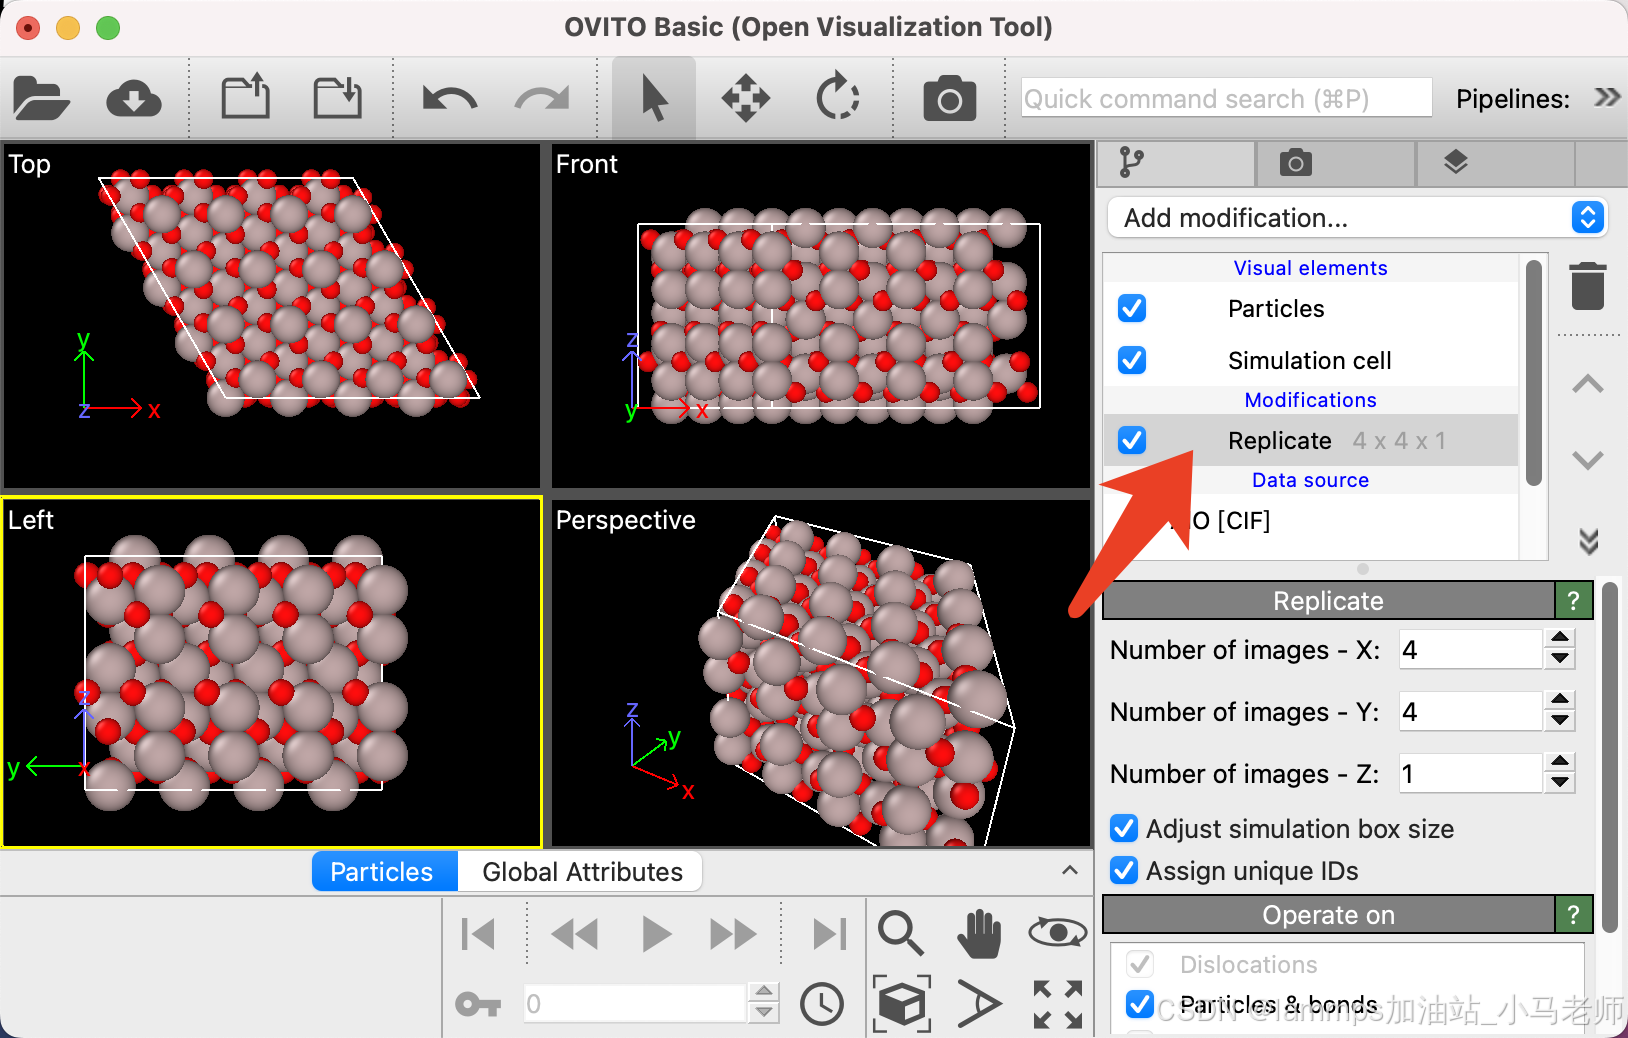The image size is (1628, 1038).
Task: Move modifier up in pipeline
Action: [x=1588, y=384]
